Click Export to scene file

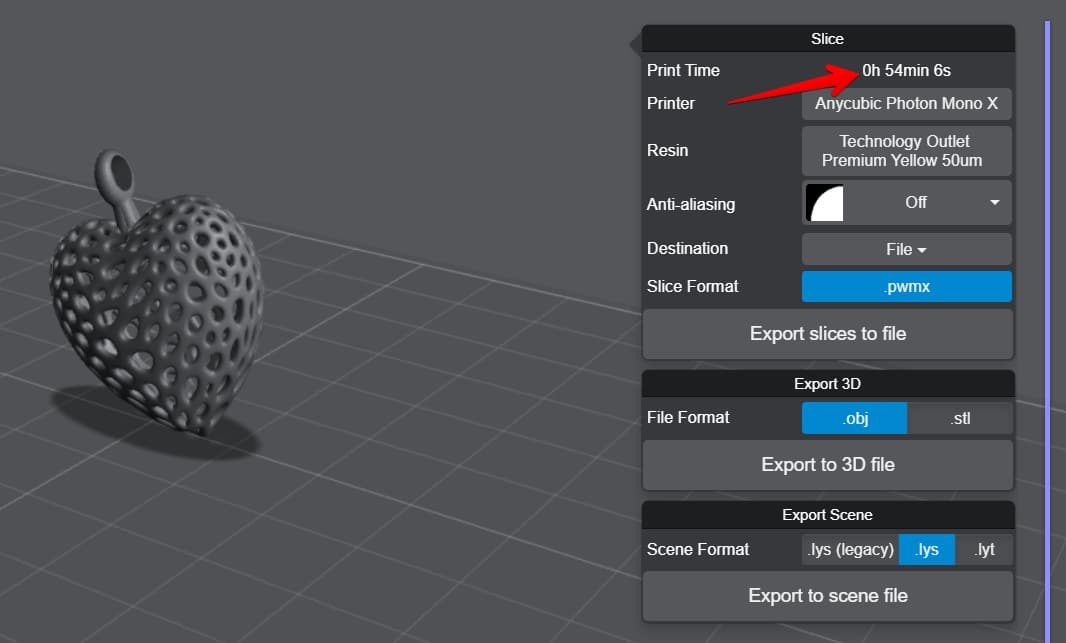click(828, 596)
